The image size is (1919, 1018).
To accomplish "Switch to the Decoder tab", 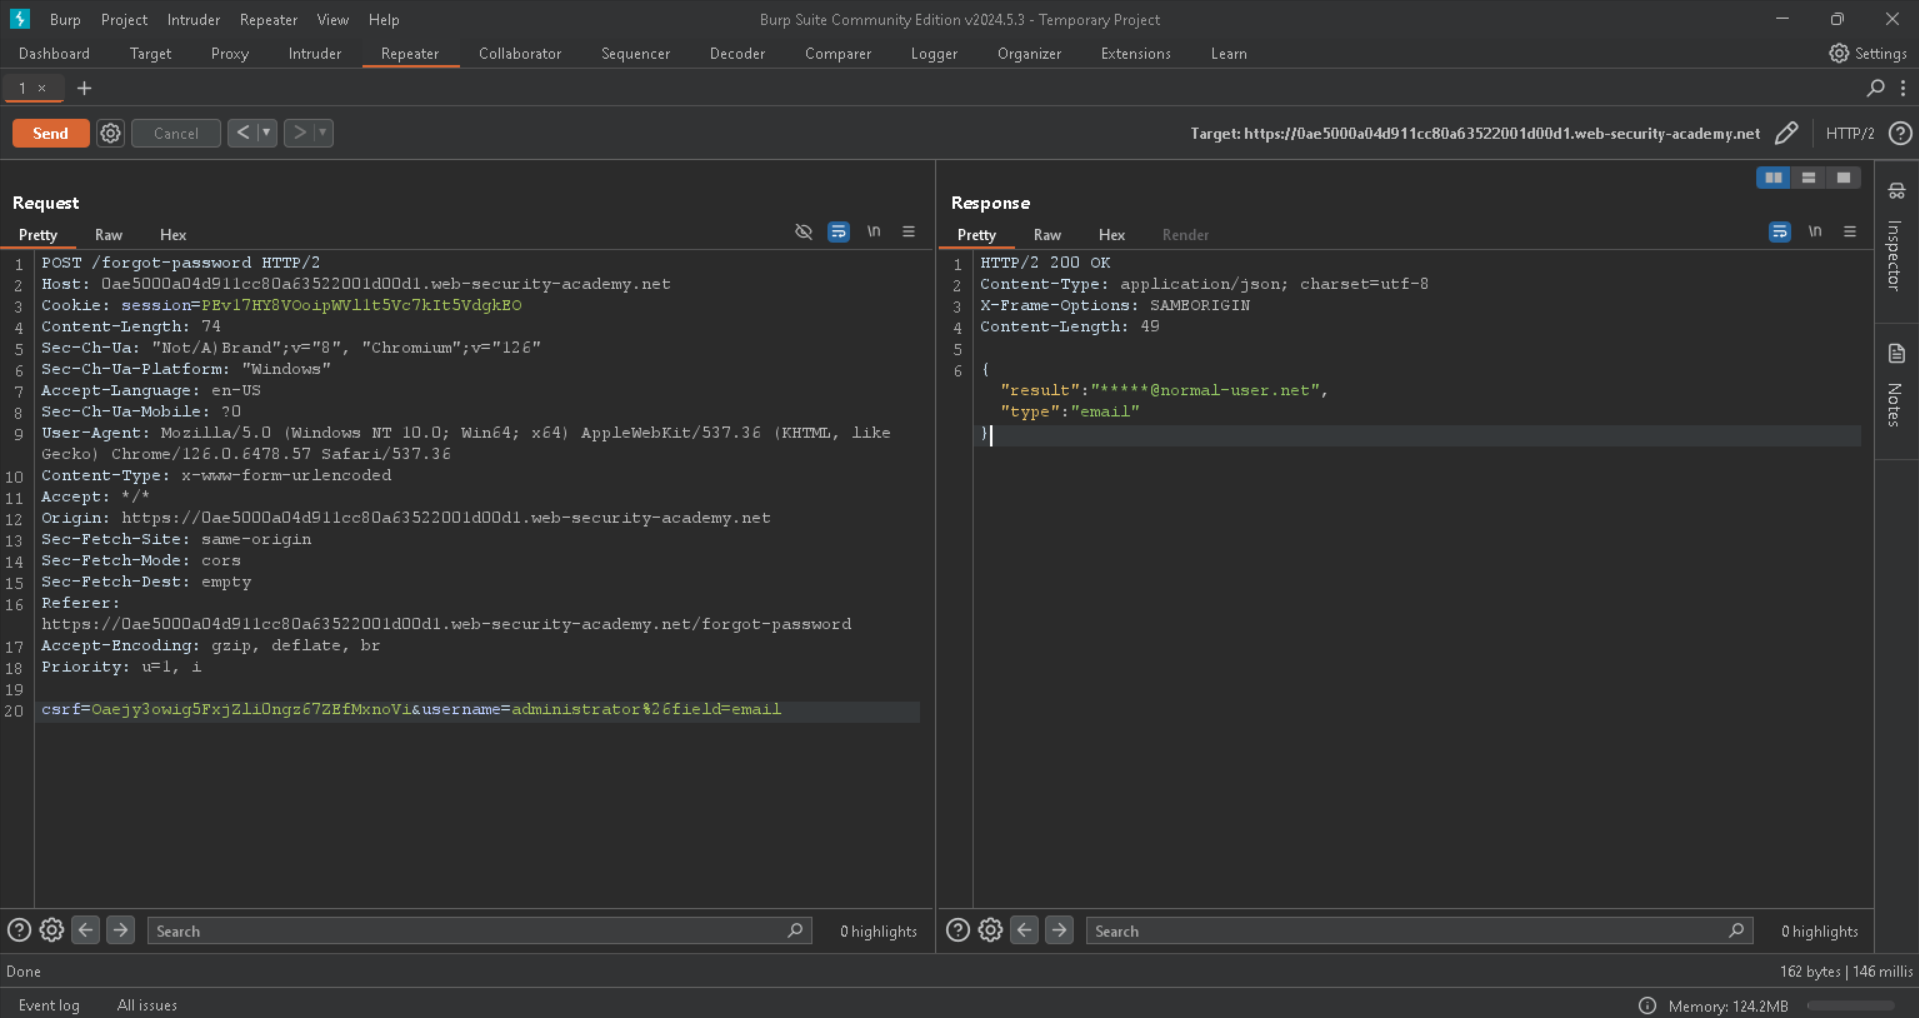I will [x=737, y=54].
